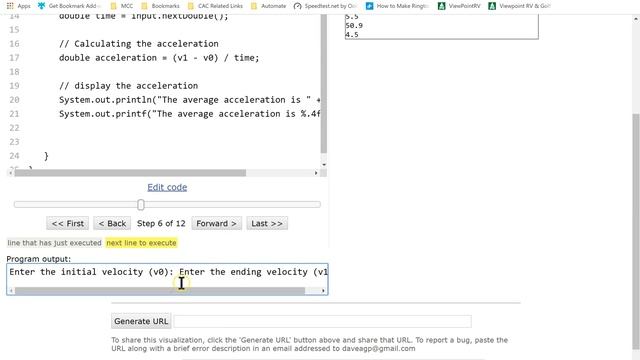The height and width of the screenshot is (360, 640).
Task: Click code line 17 acceleration formula
Action: [x=159, y=58]
